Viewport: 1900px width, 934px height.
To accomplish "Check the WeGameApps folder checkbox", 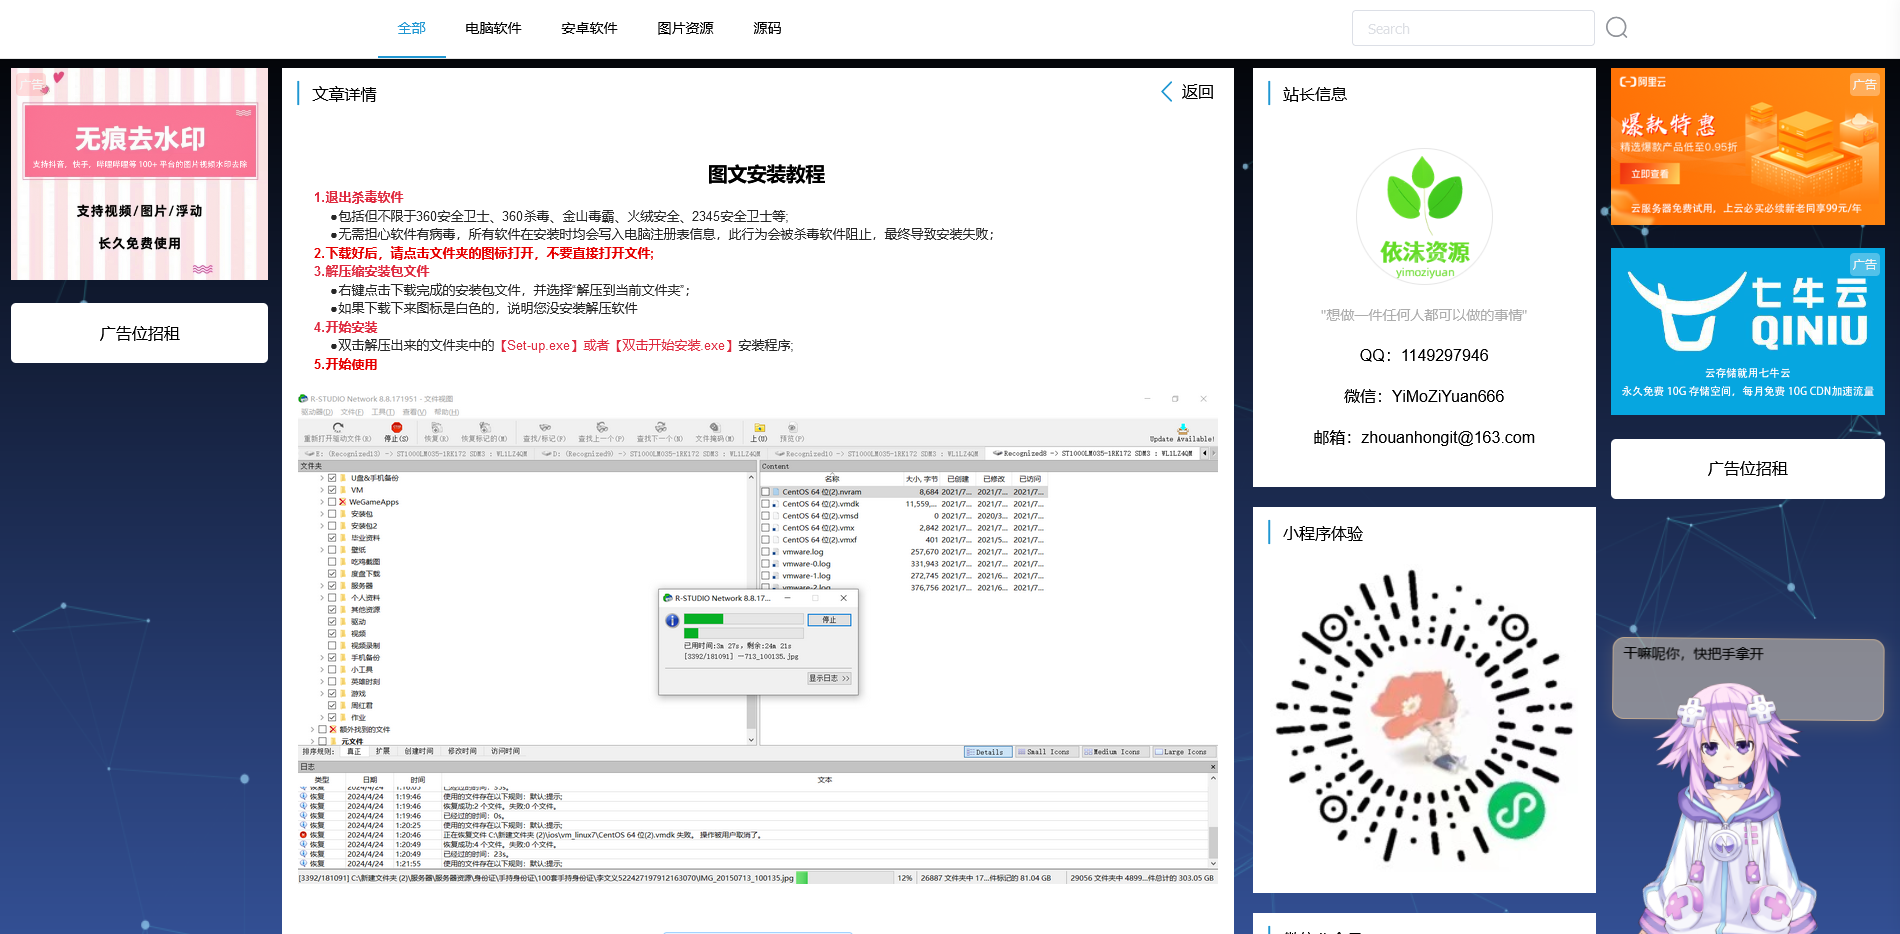I will point(332,502).
